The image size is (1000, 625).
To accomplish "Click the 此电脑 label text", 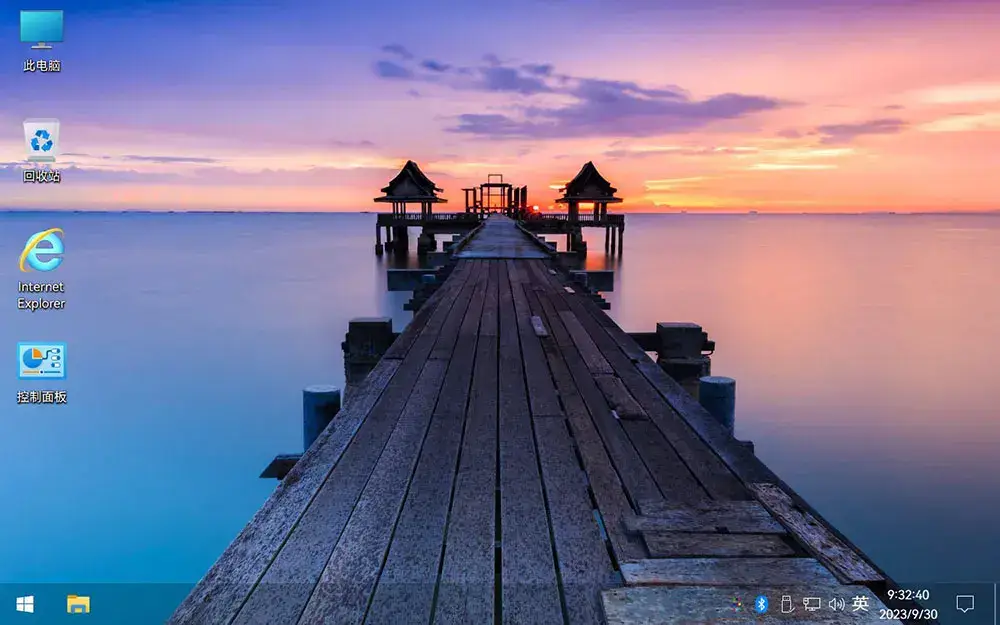I will pyautogui.click(x=41, y=65).
